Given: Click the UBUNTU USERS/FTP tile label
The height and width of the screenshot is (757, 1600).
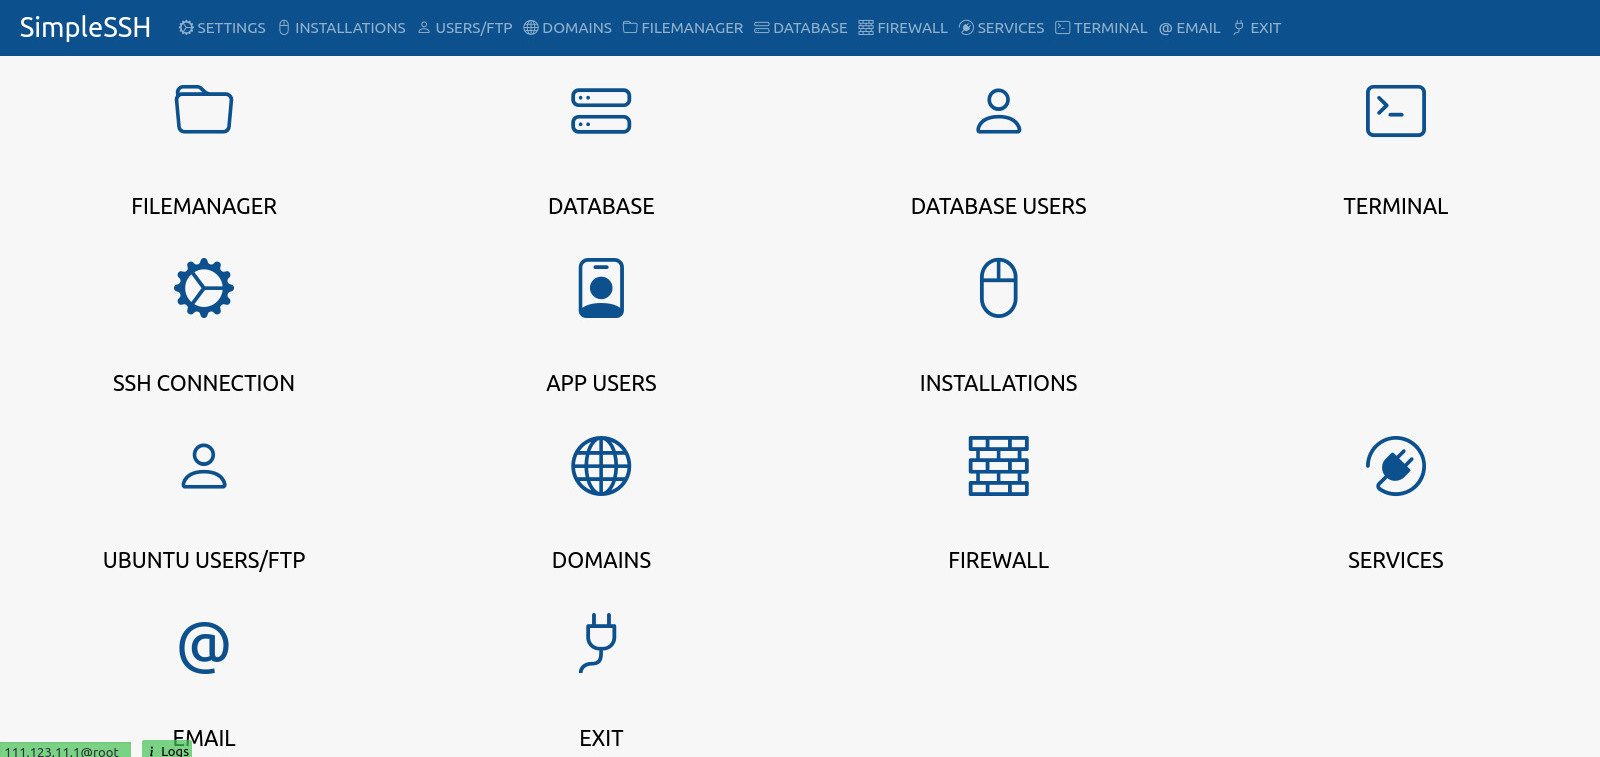Looking at the screenshot, I should pyautogui.click(x=204, y=560).
